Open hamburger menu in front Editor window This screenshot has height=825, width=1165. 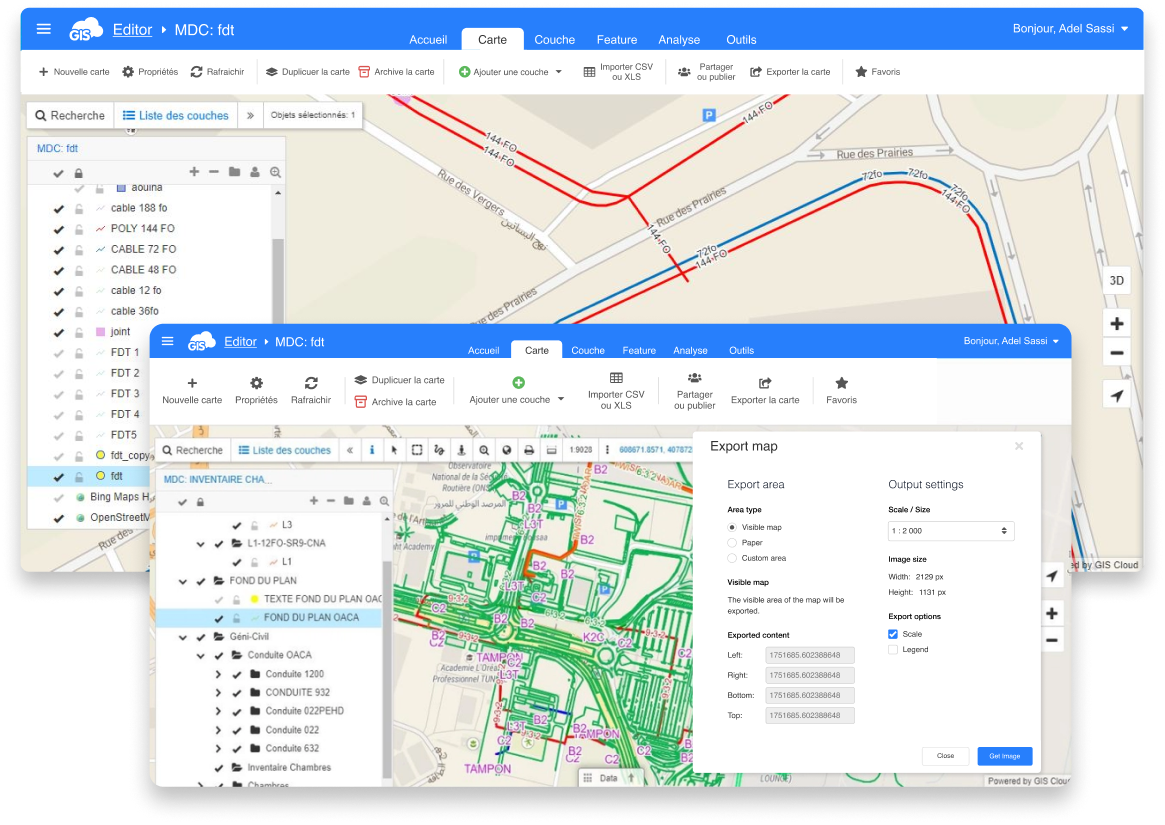pyautogui.click(x=168, y=341)
